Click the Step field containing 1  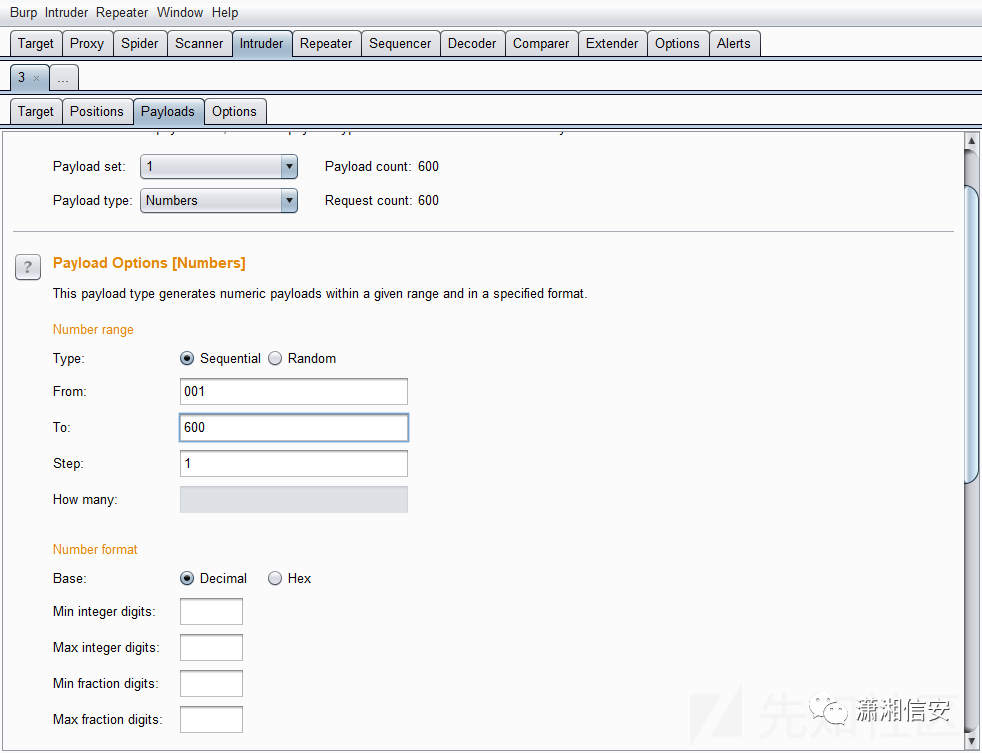tap(294, 464)
